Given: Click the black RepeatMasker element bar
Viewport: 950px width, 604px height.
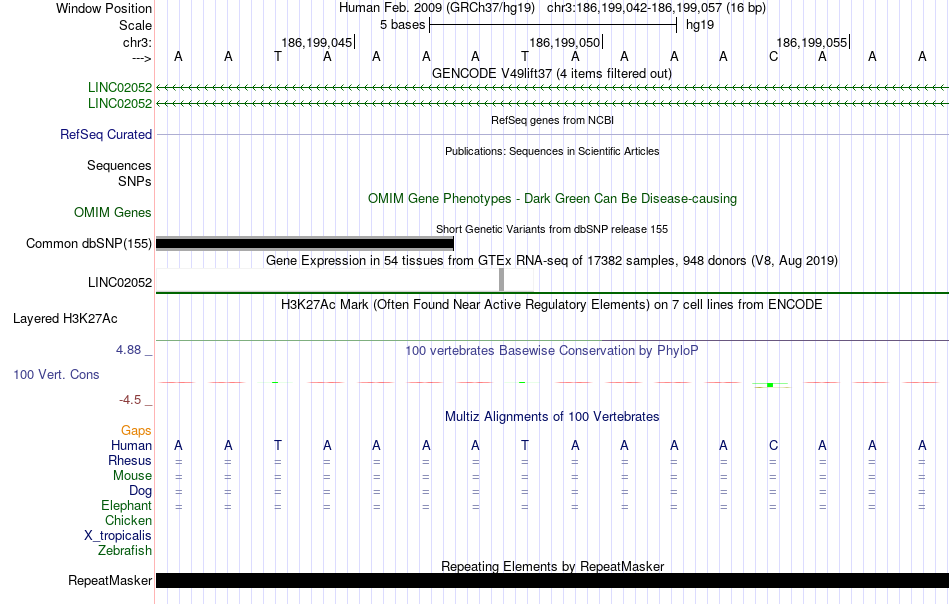Looking at the screenshot, I should (x=553, y=580).
